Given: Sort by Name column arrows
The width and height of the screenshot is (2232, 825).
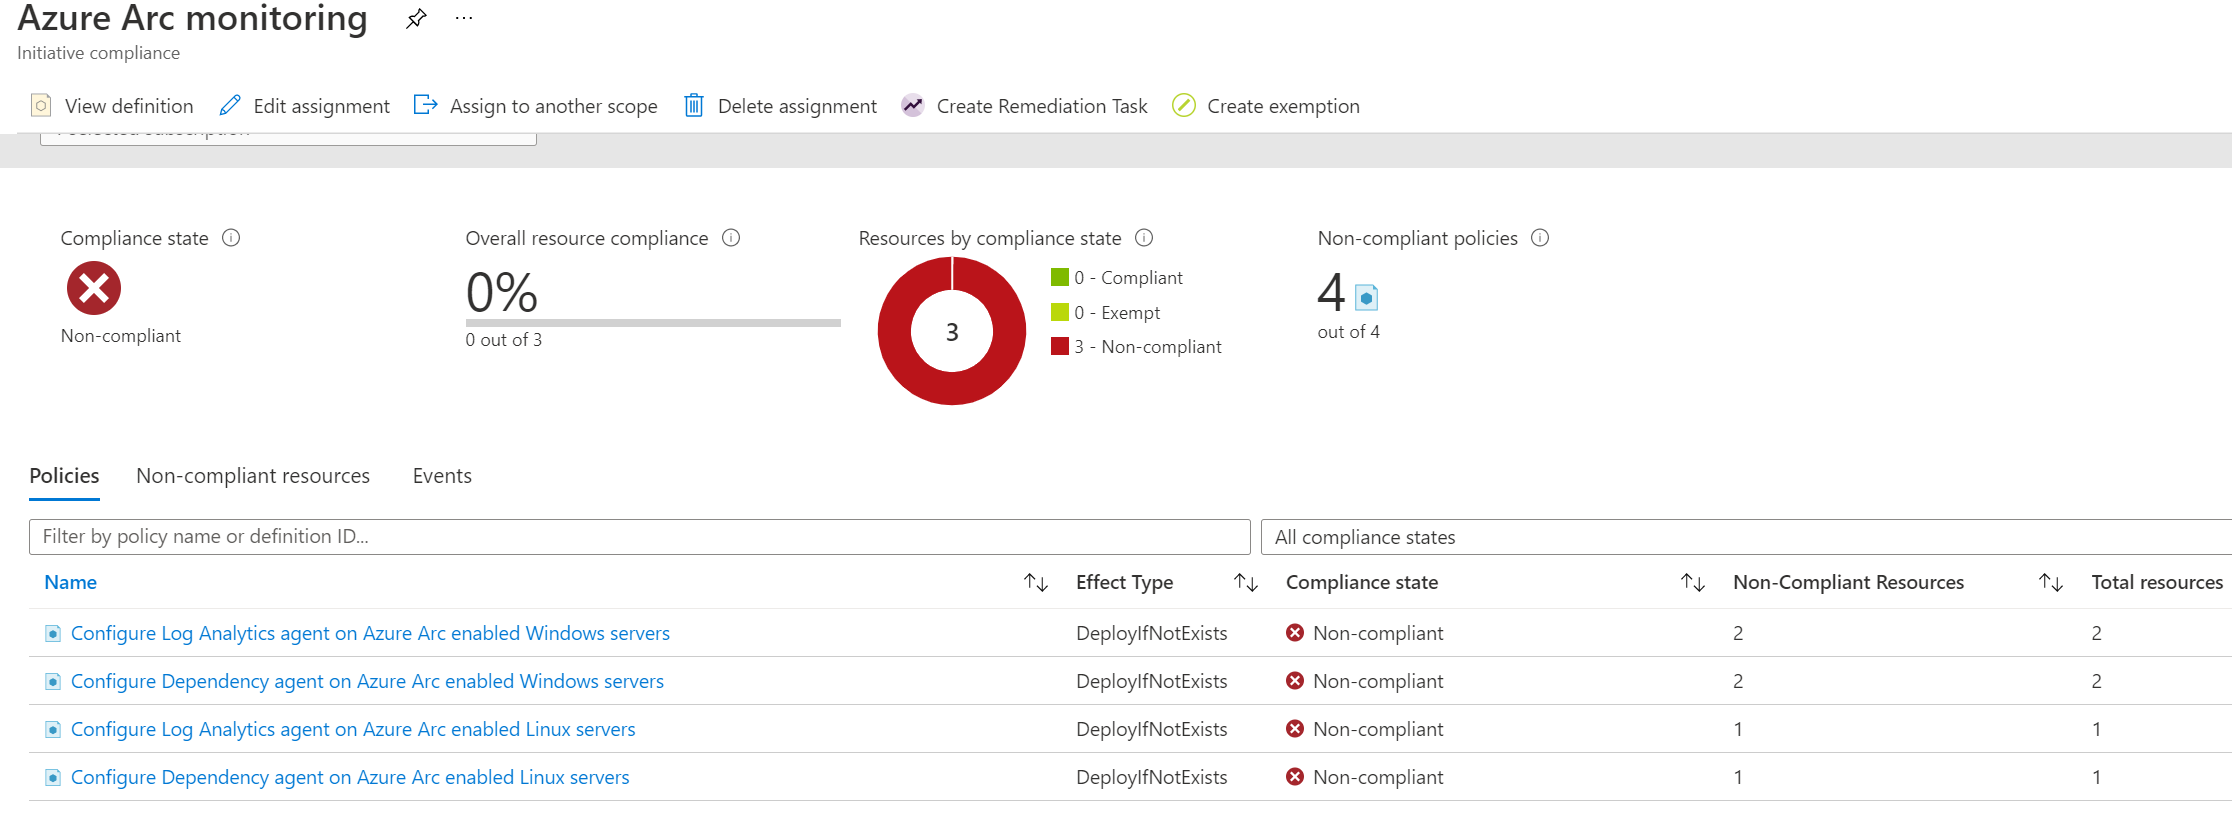Looking at the screenshot, I should [x=1036, y=582].
